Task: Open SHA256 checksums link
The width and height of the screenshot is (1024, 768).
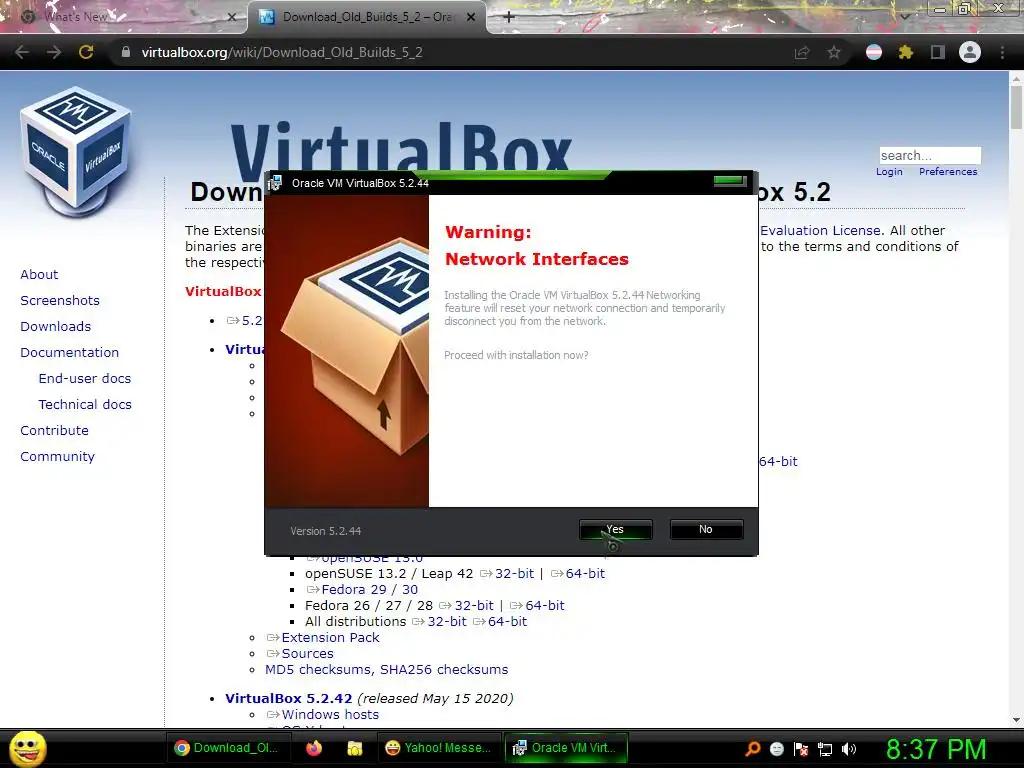Action: coord(444,669)
